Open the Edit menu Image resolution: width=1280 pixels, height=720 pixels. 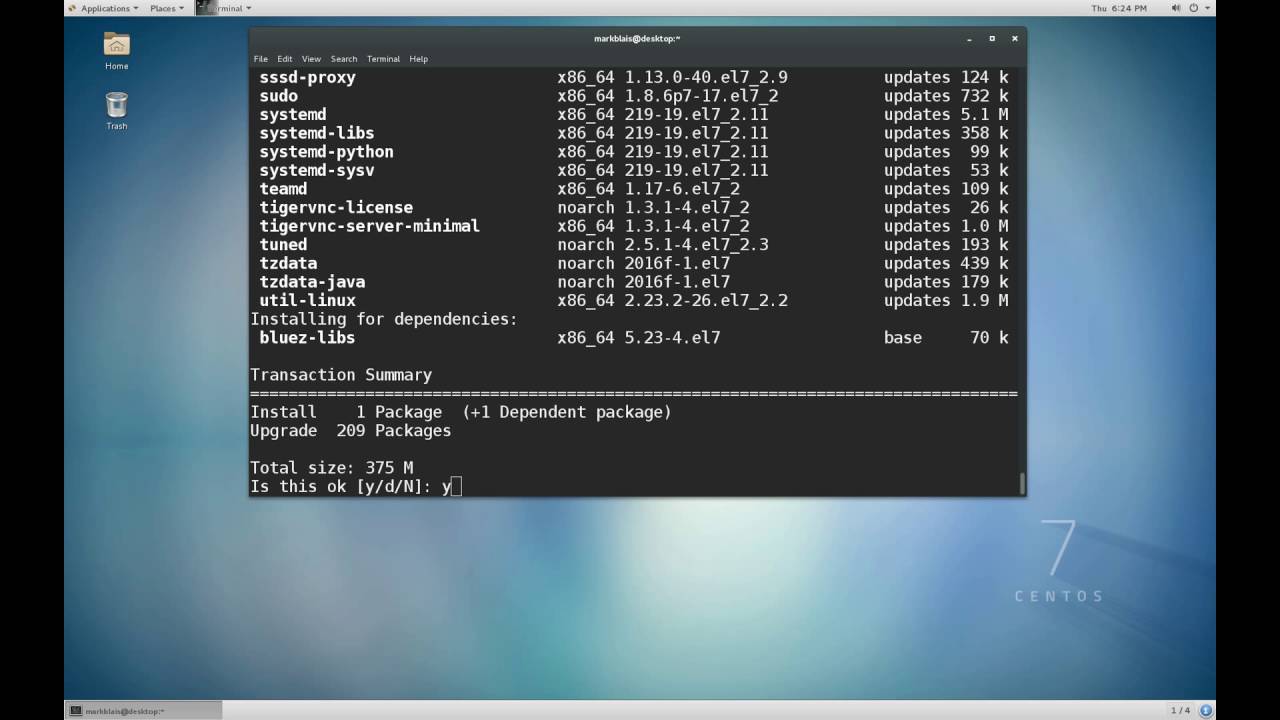(285, 59)
